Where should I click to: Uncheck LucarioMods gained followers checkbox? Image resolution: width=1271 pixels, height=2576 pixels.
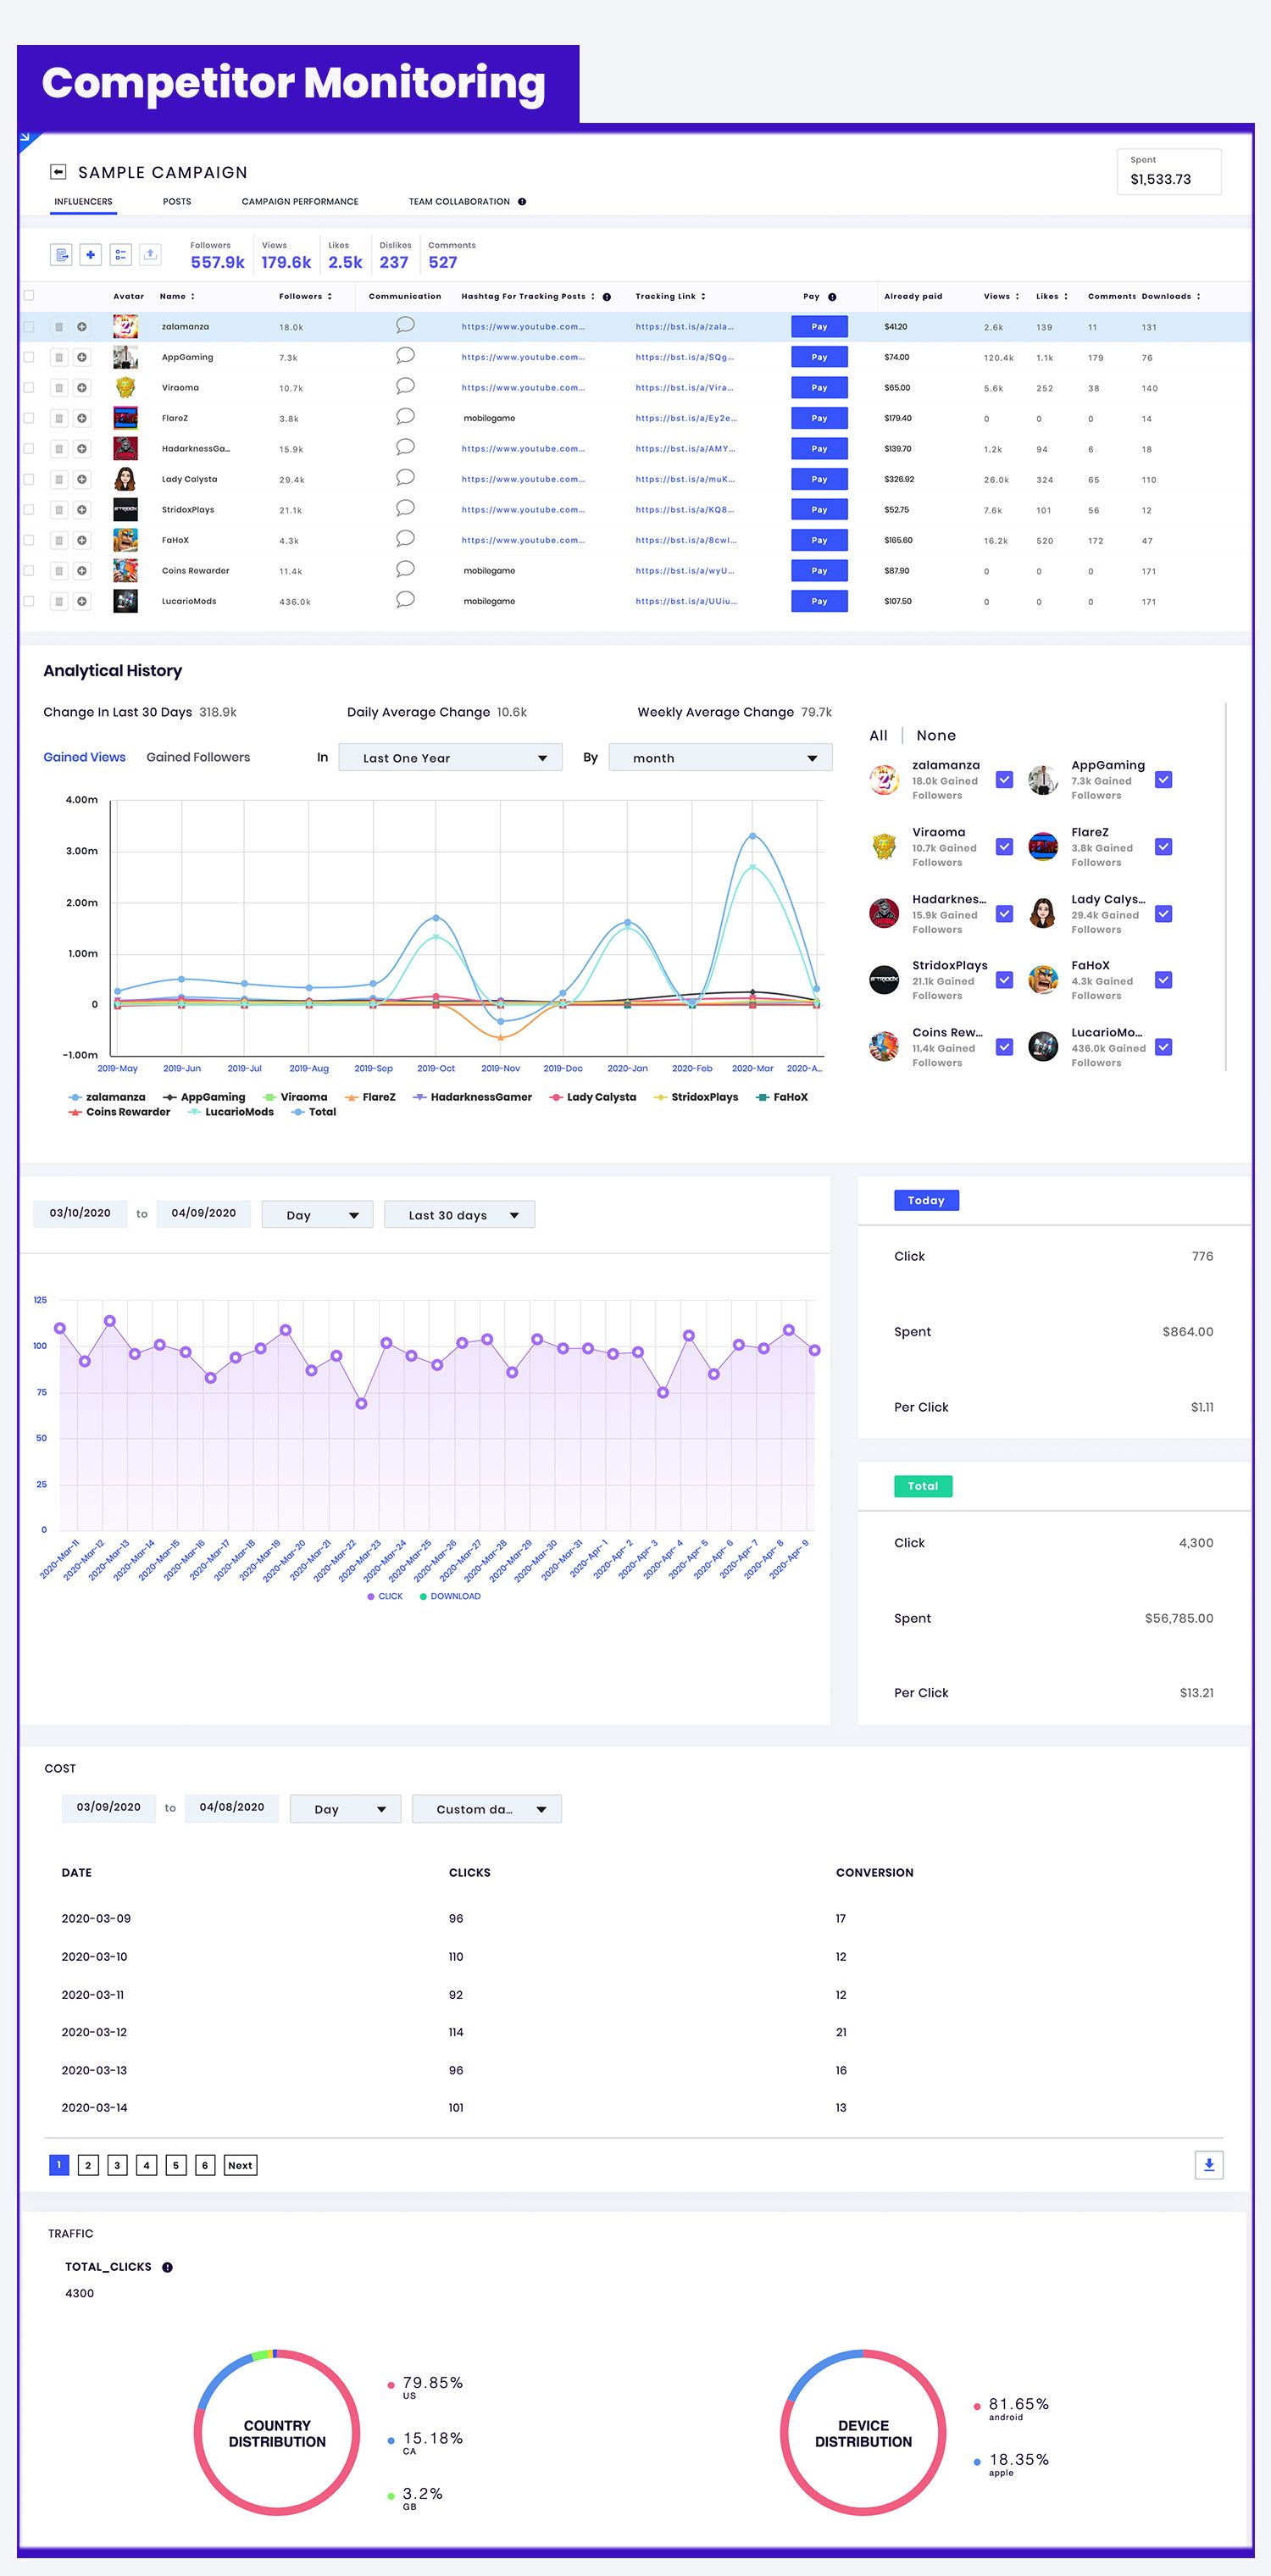coord(1163,1047)
